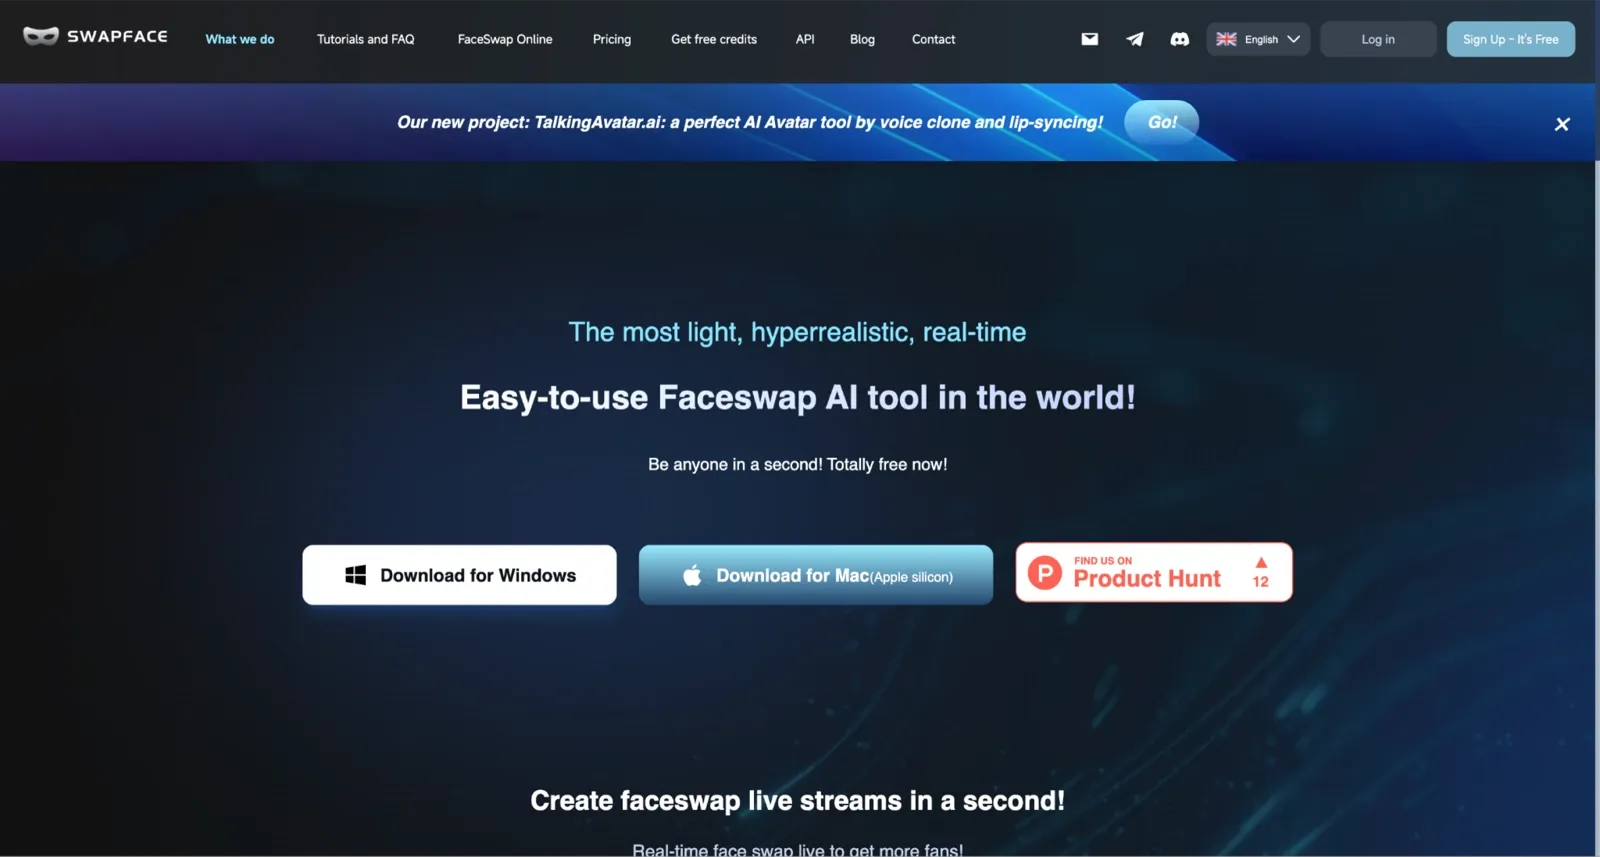Click the TalkingAvatar.ai announcement text

750,122
